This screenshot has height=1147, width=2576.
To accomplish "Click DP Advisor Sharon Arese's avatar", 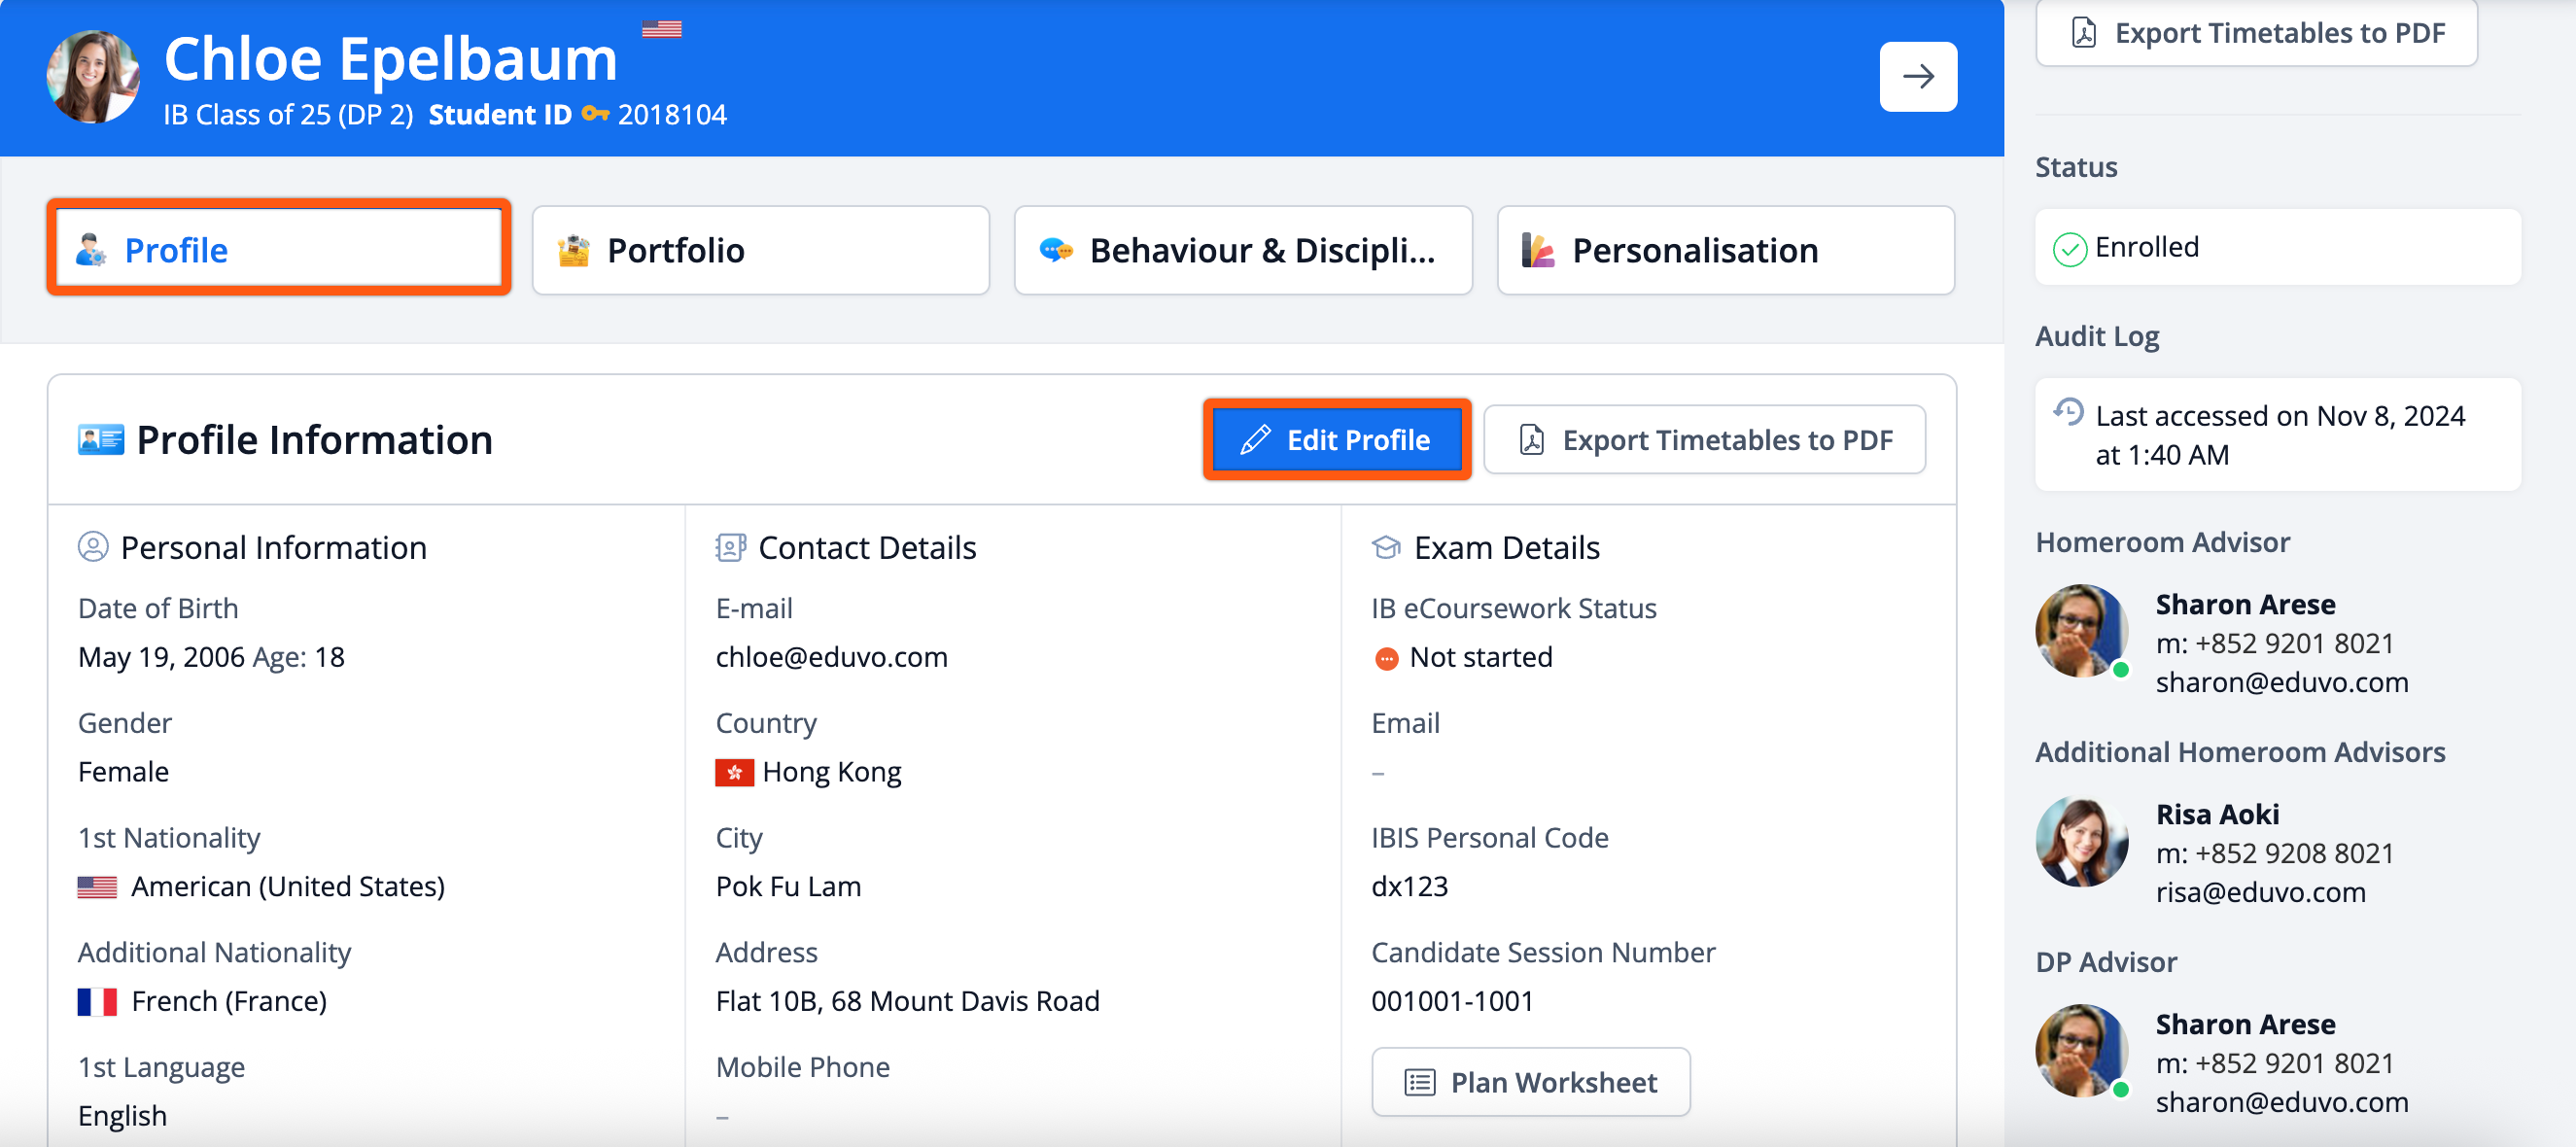I will [x=2081, y=1052].
